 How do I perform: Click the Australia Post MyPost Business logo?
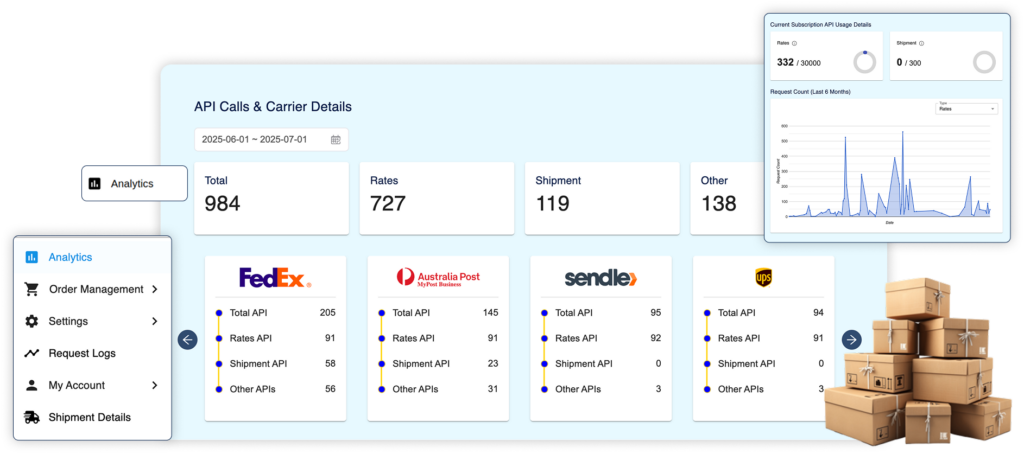point(438,278)
